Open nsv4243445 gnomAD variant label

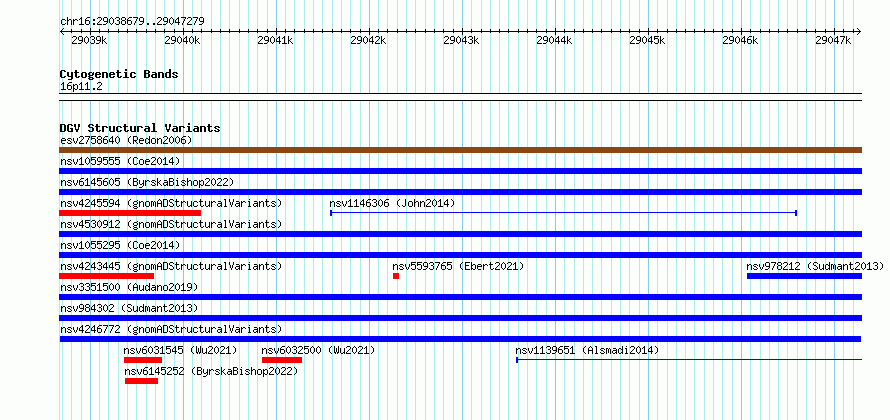tap(171, 266)
